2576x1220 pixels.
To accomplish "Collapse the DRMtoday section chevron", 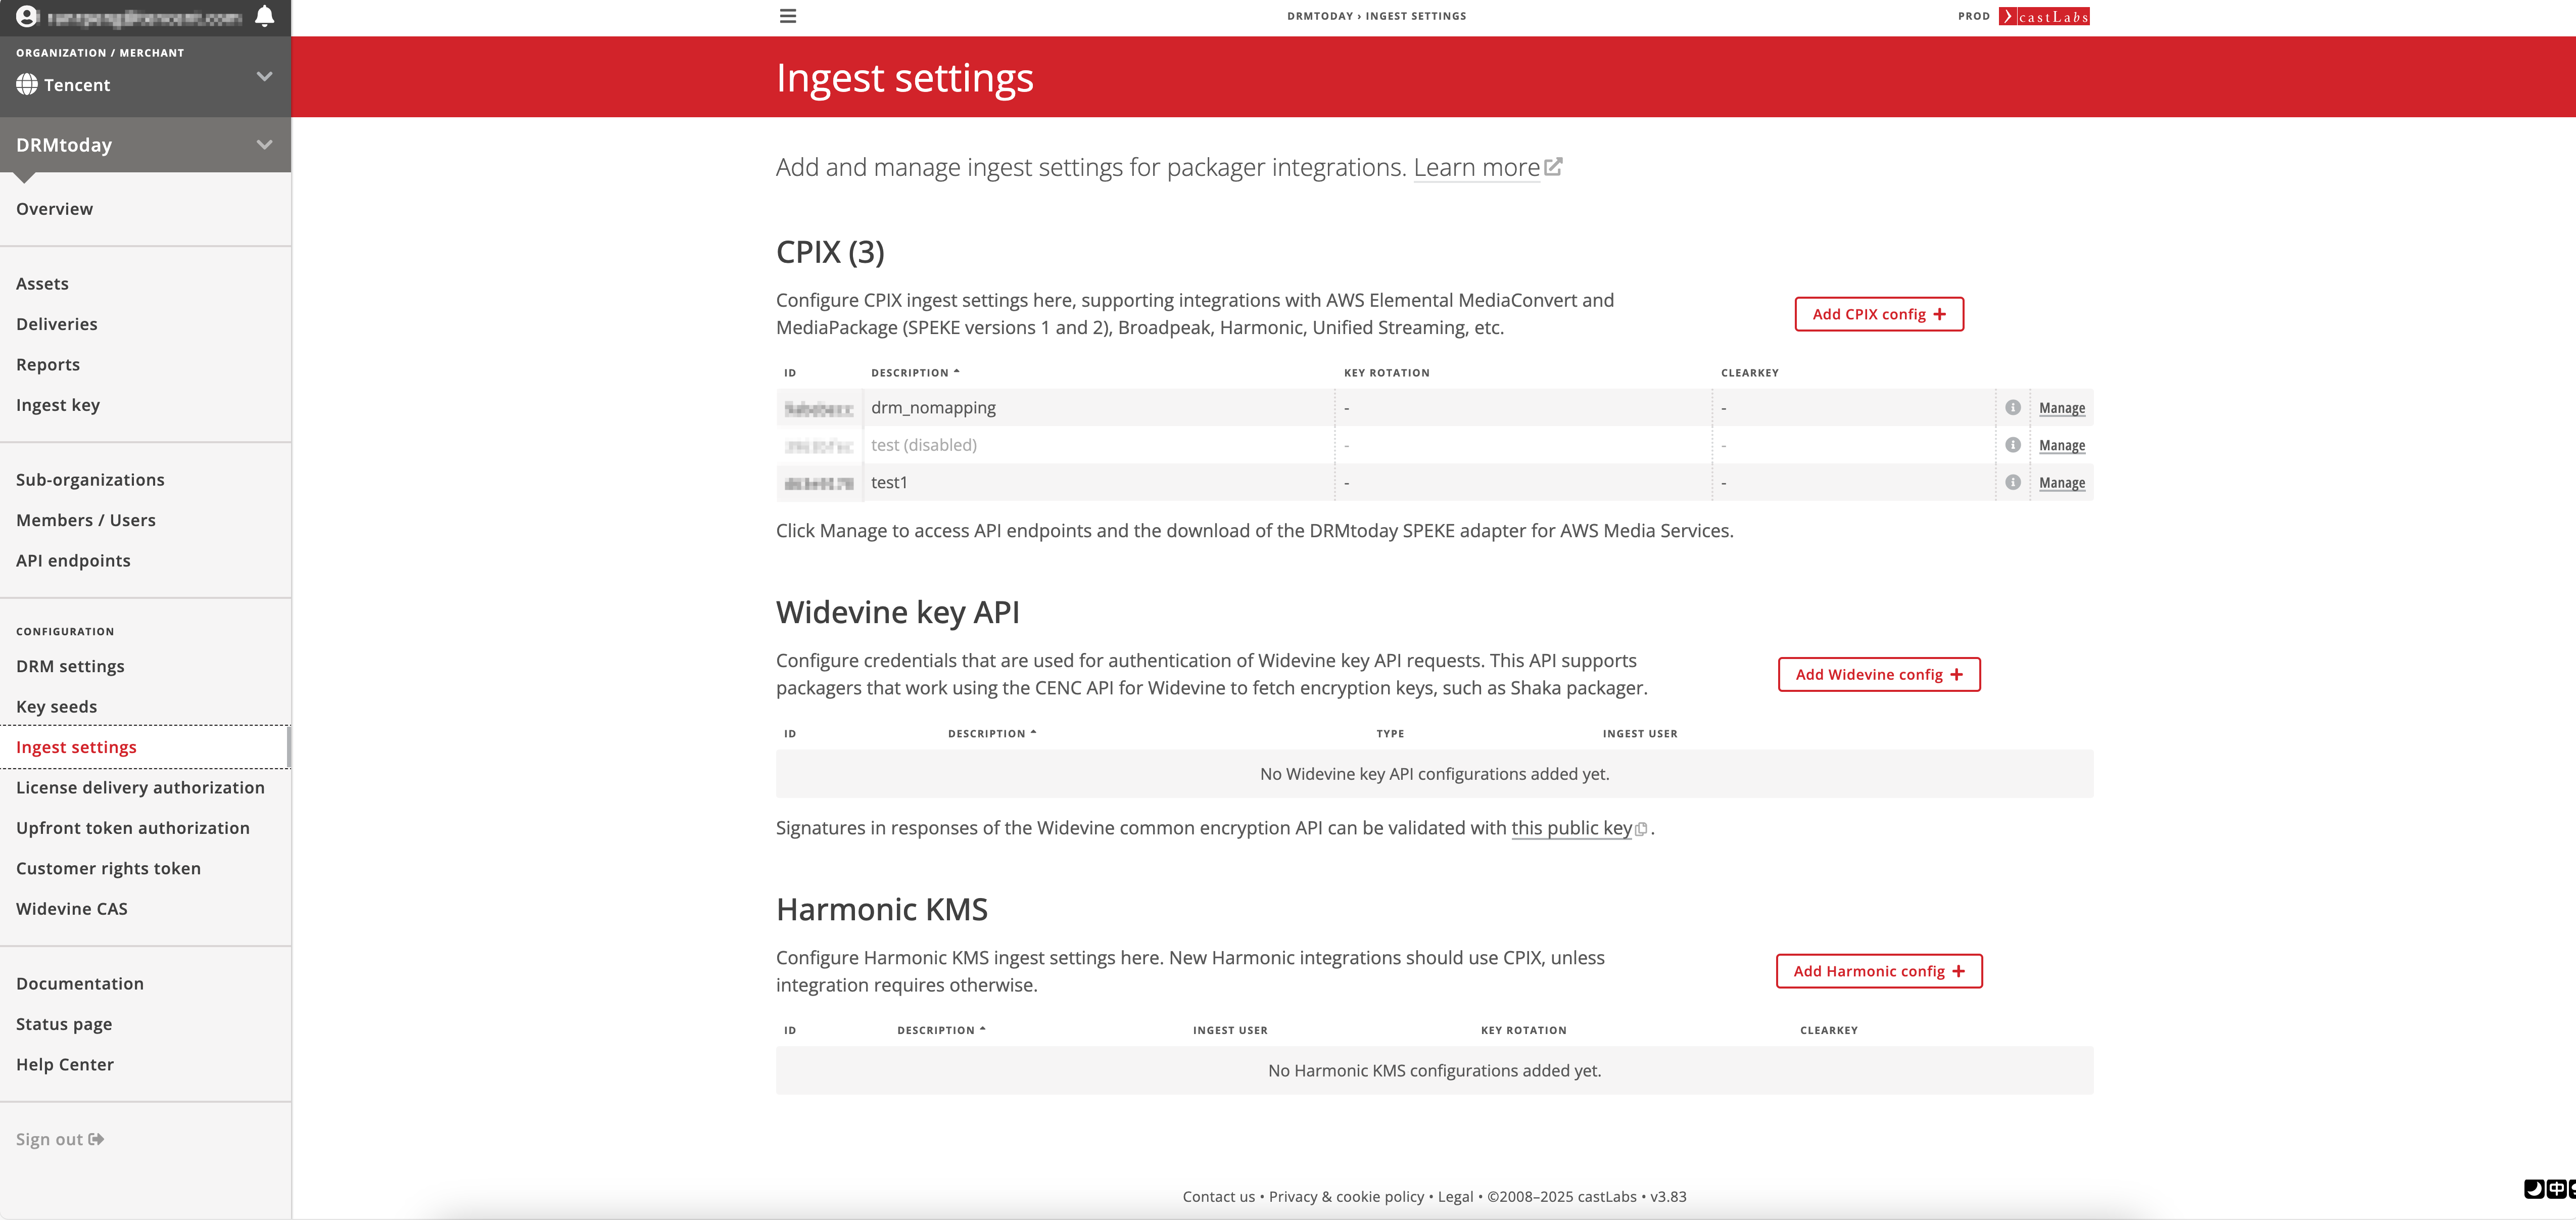I will point(264,145).
